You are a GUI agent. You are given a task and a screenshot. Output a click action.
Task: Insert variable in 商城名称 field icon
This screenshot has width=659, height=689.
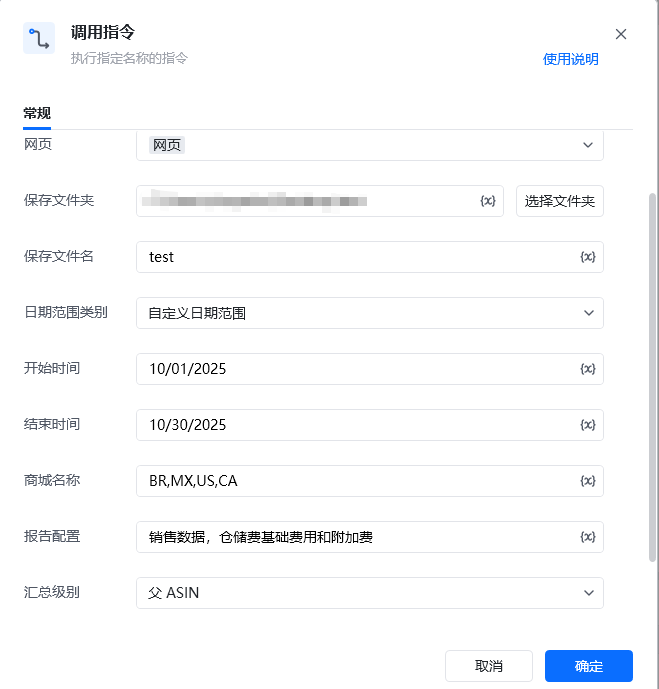(588, 481)
